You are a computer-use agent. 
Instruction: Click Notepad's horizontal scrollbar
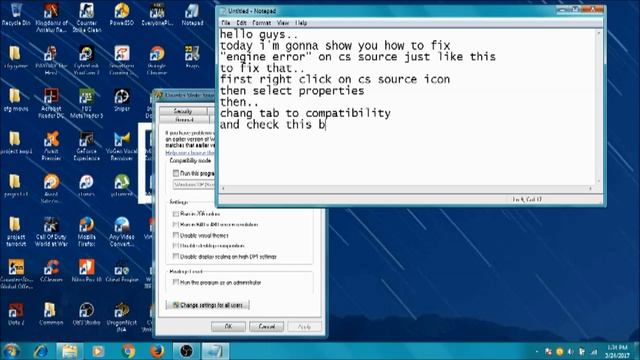407,189
